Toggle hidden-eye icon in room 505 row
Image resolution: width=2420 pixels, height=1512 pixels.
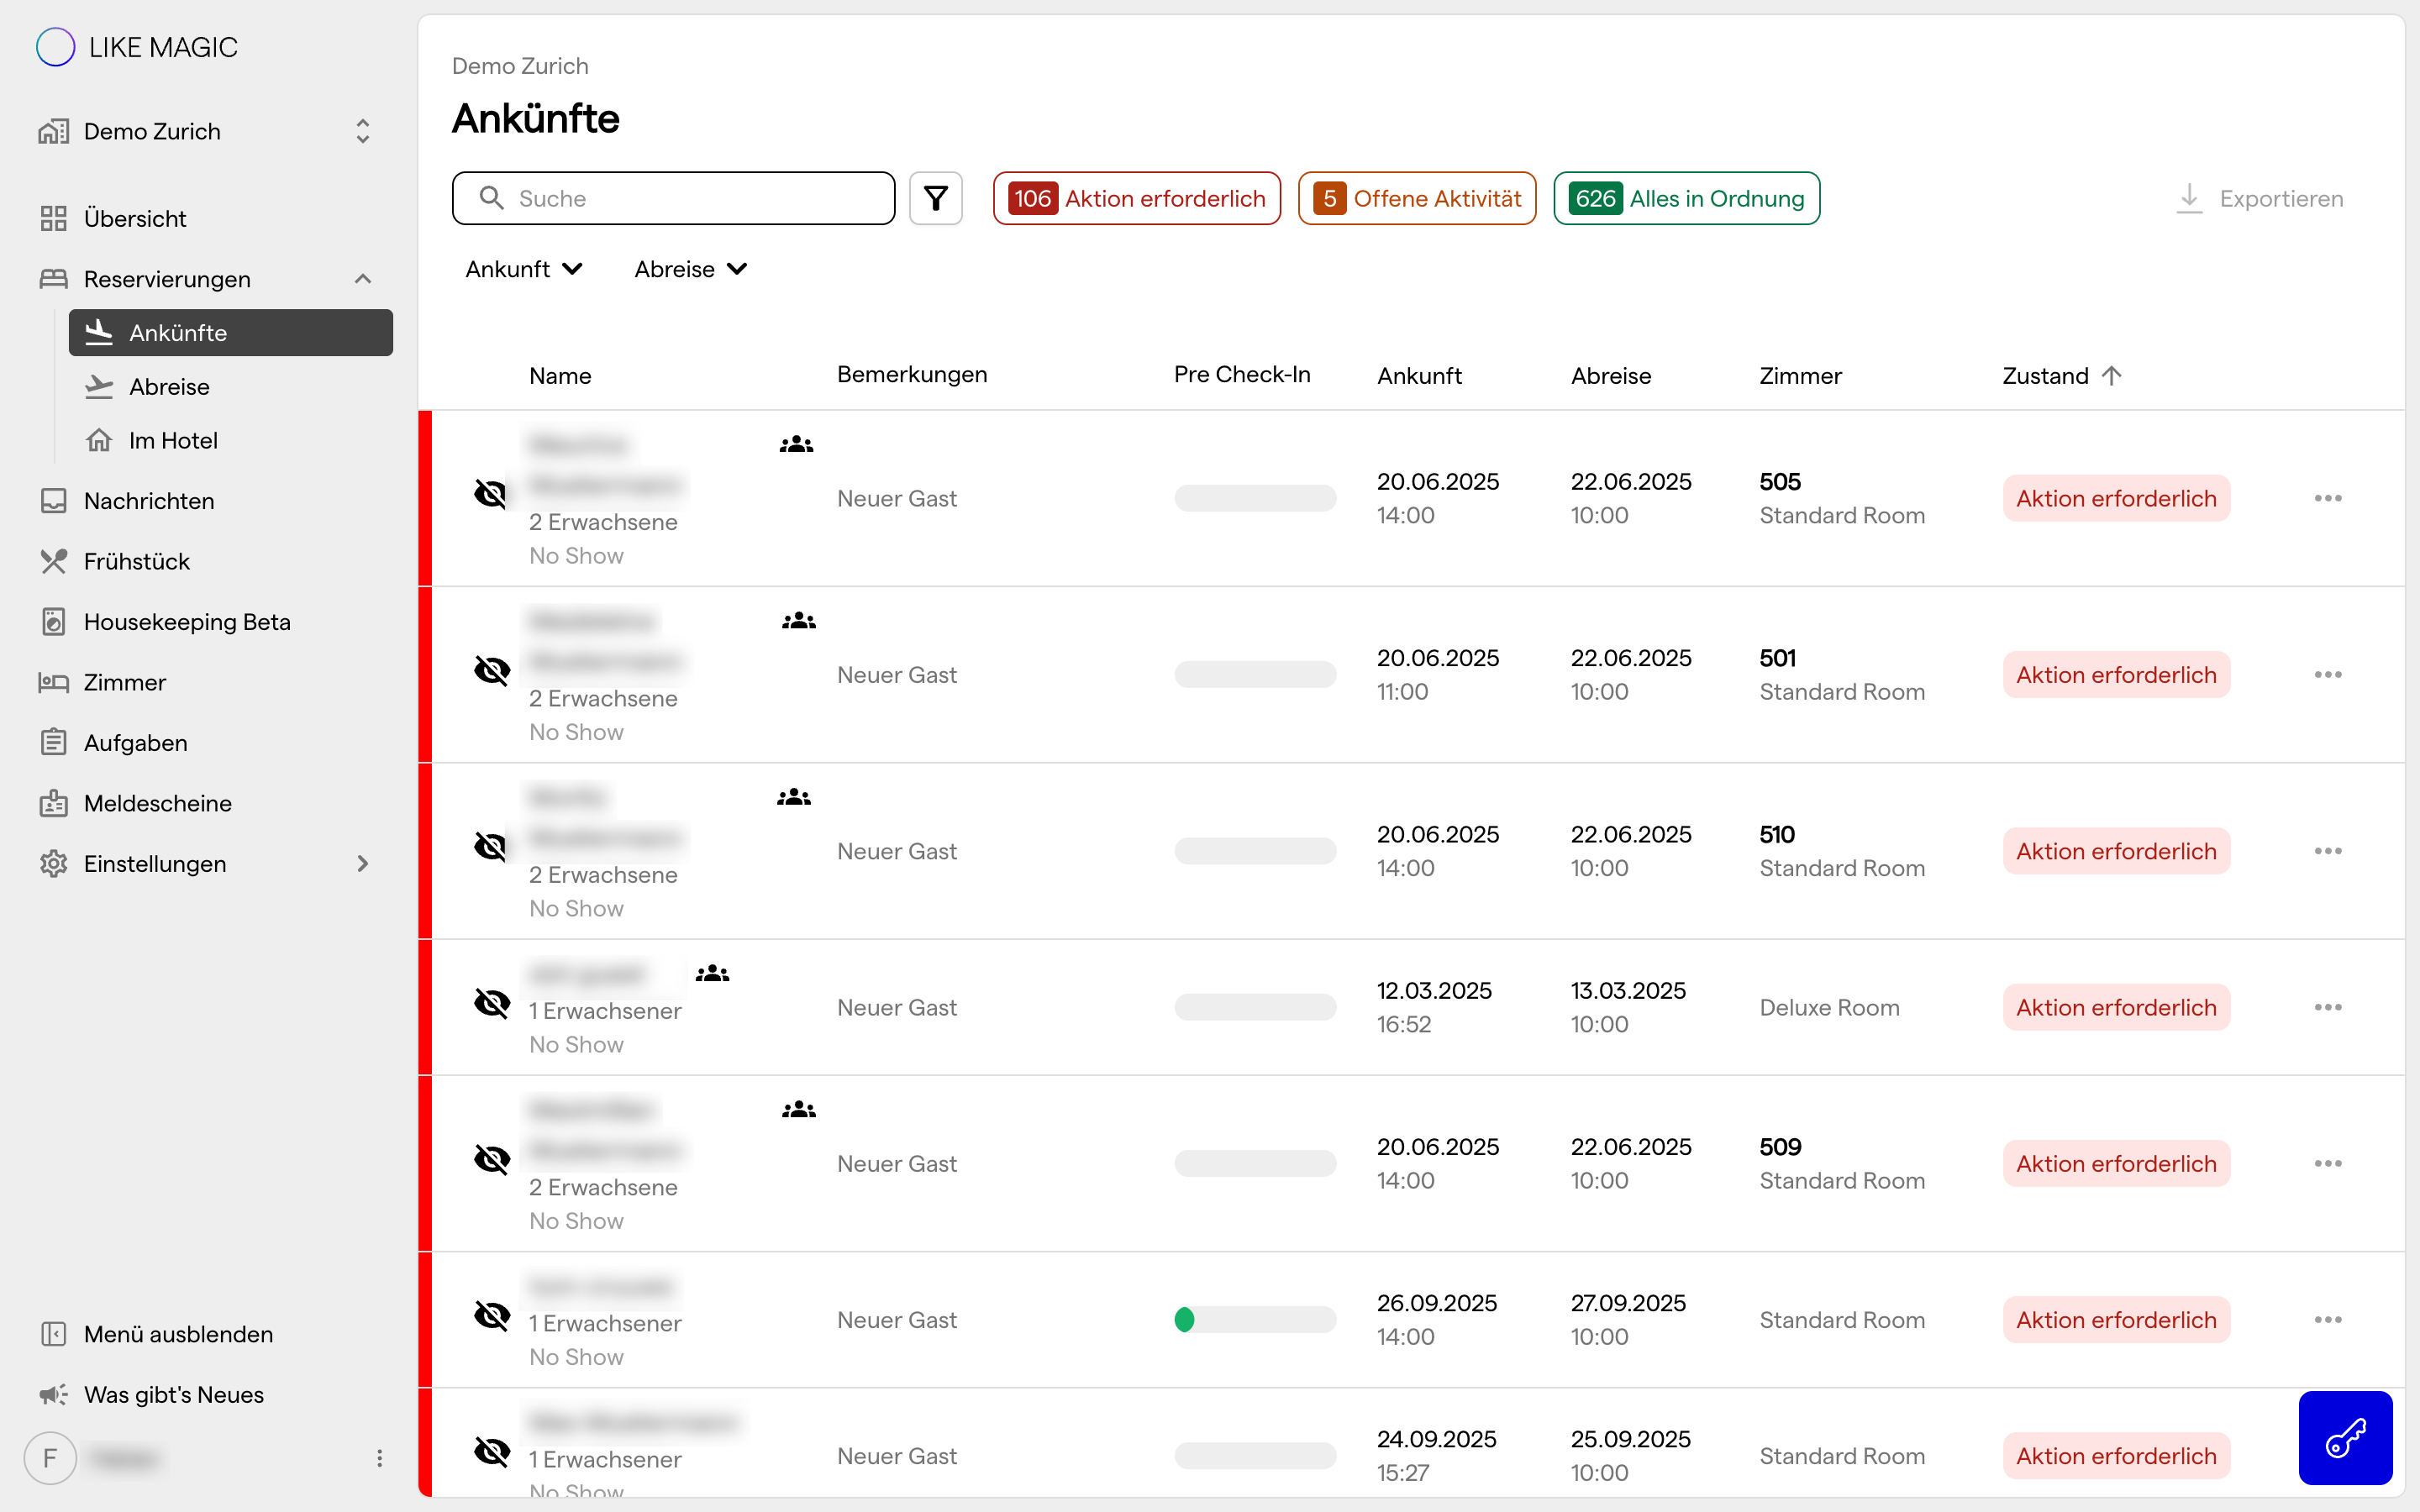490,493
